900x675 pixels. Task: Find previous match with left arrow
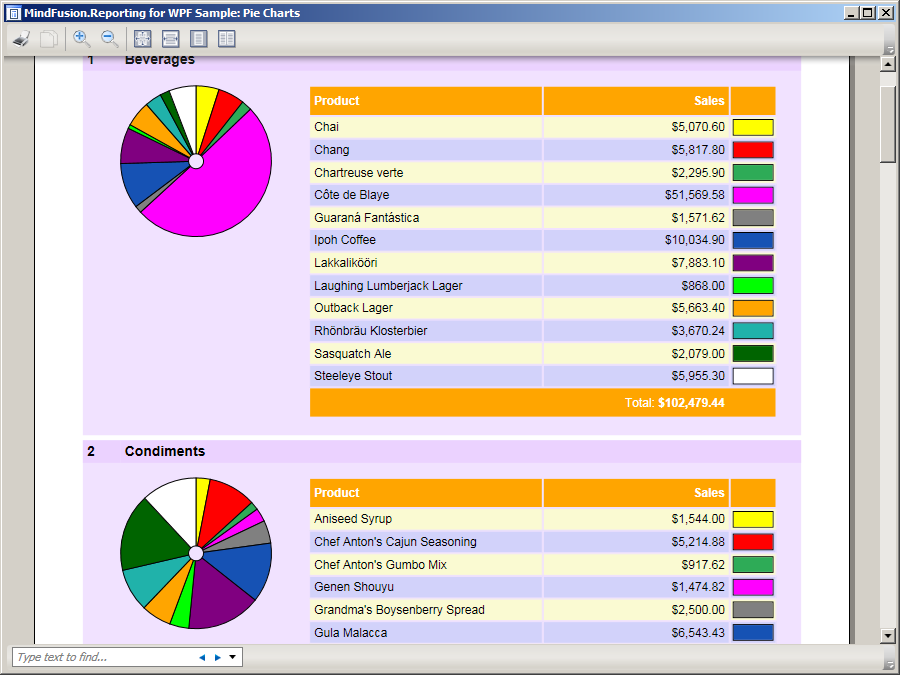tap(202, 657)
